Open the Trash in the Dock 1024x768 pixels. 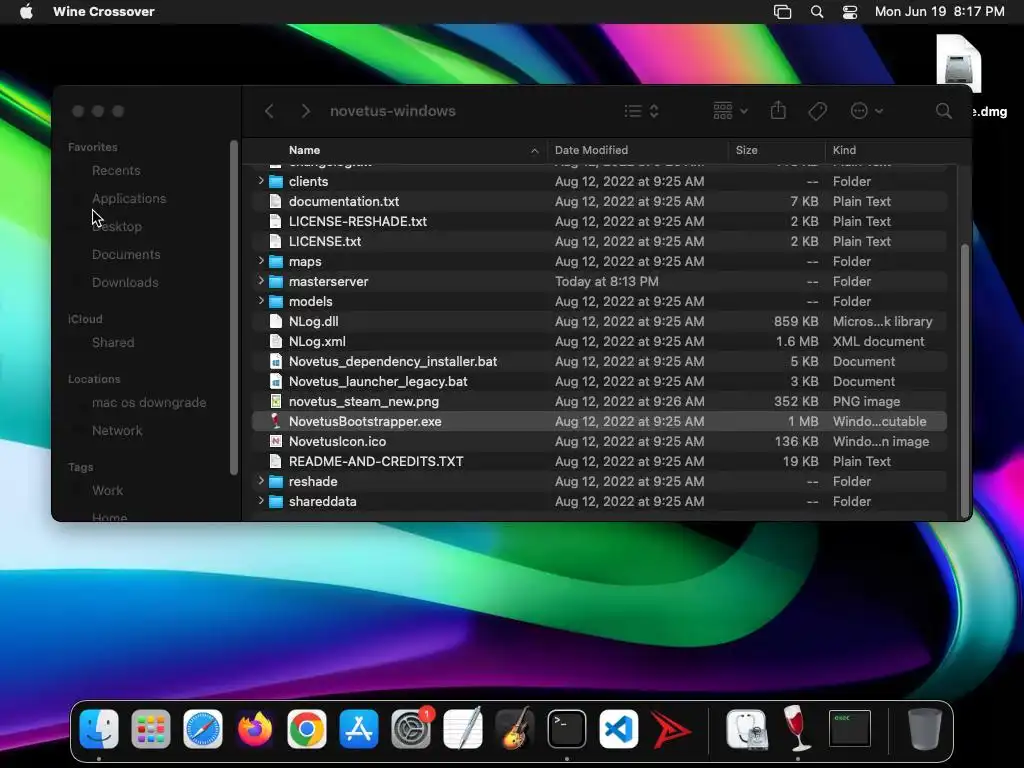coord(925,729)
